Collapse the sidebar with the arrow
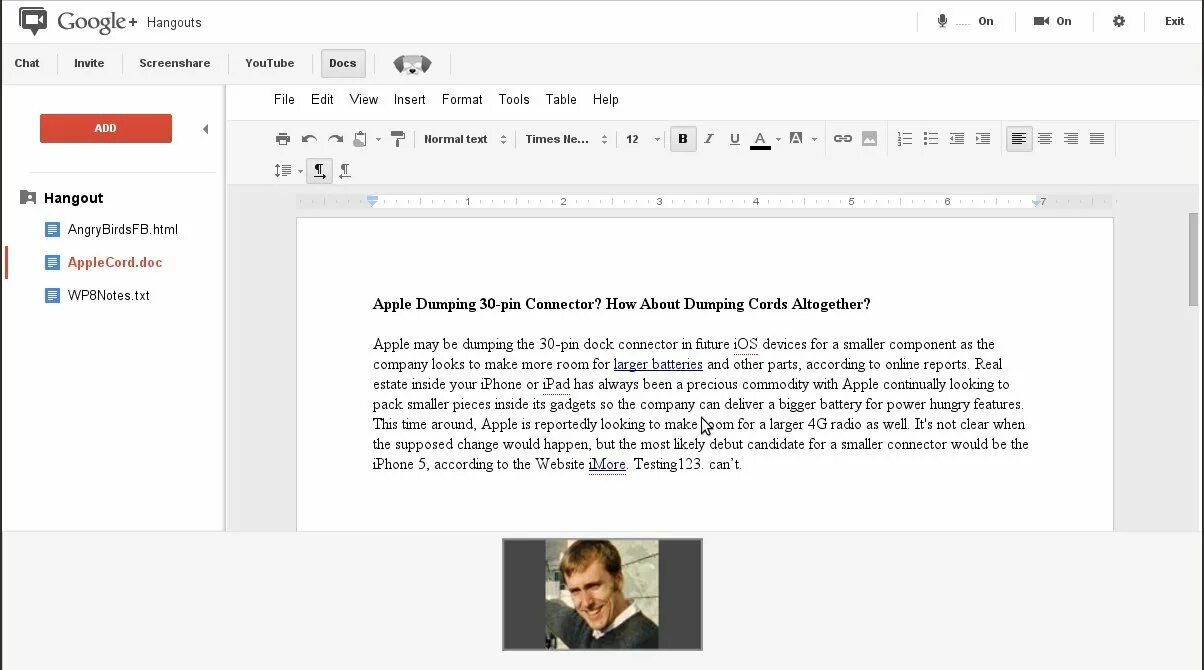Viewport: 1204px width, 670px height. [x=205, y=128]
